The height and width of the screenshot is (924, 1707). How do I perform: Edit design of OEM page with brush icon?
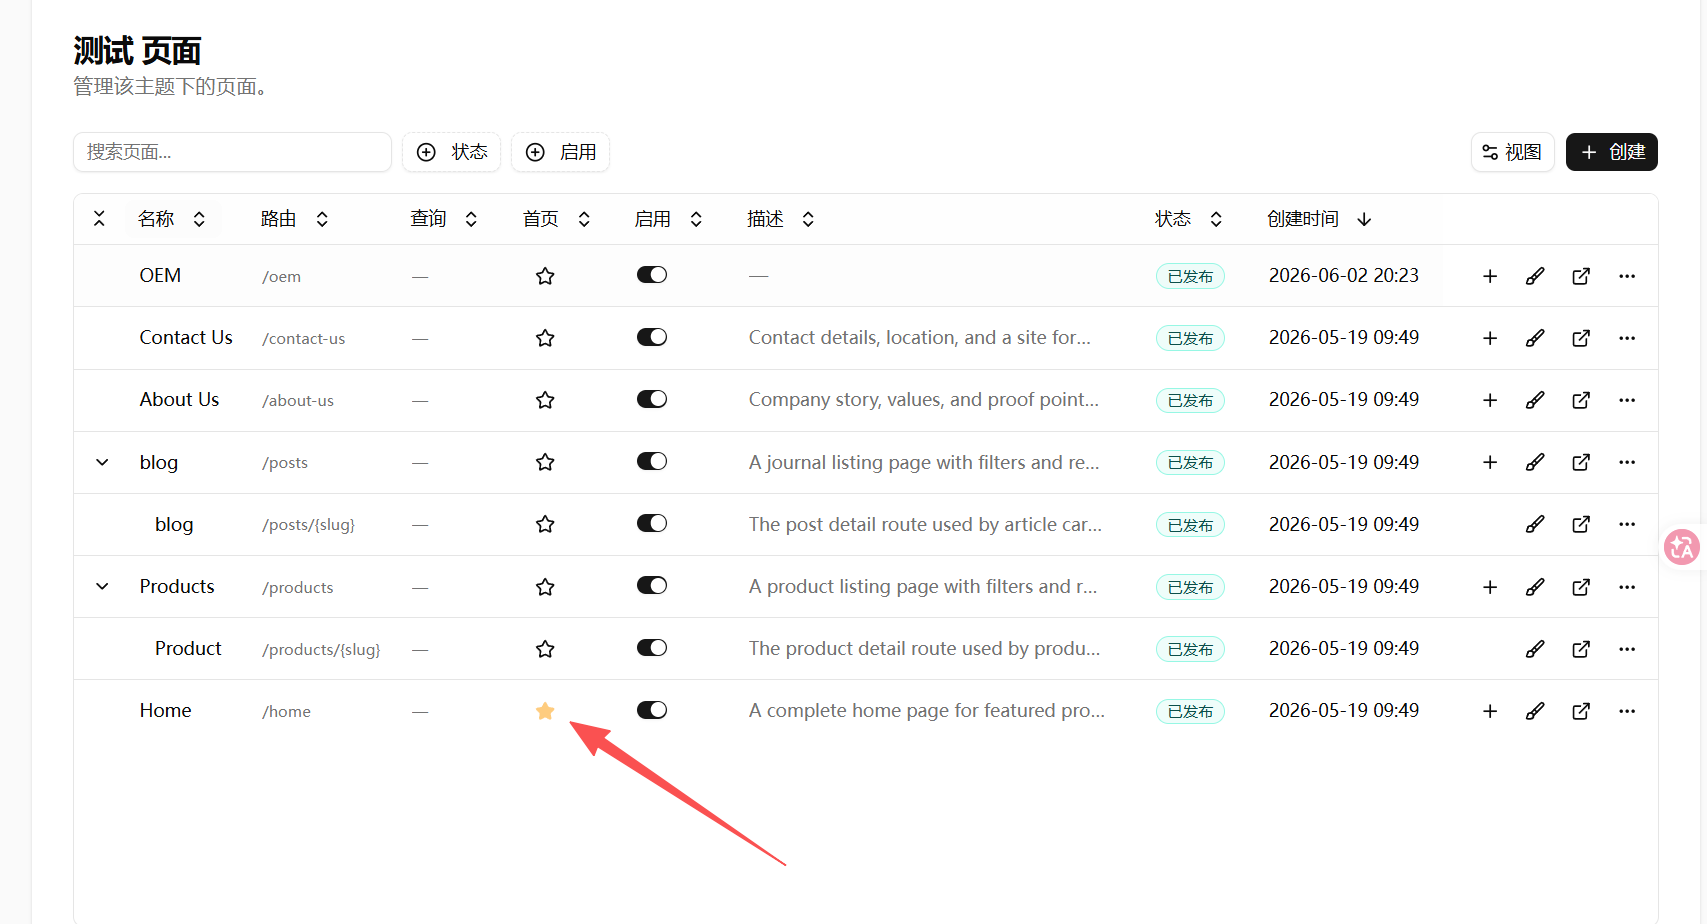1535,276
